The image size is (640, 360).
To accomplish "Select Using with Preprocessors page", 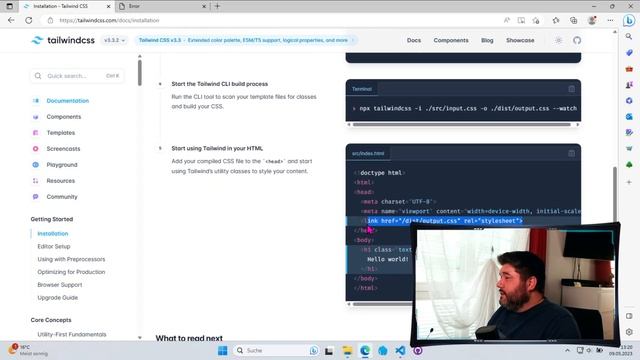I will [71, 259].
